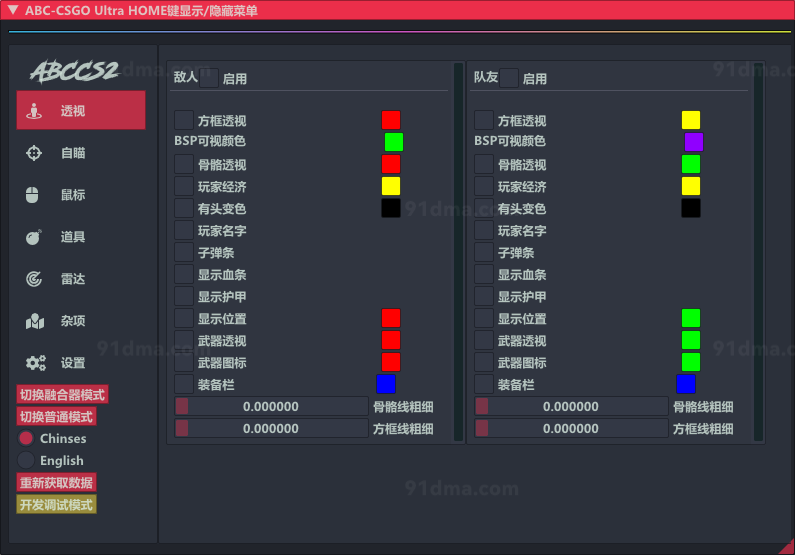Open the 雷达 radar icon
Viewport: 795px width, 555px height.
(x=34, y=279)
